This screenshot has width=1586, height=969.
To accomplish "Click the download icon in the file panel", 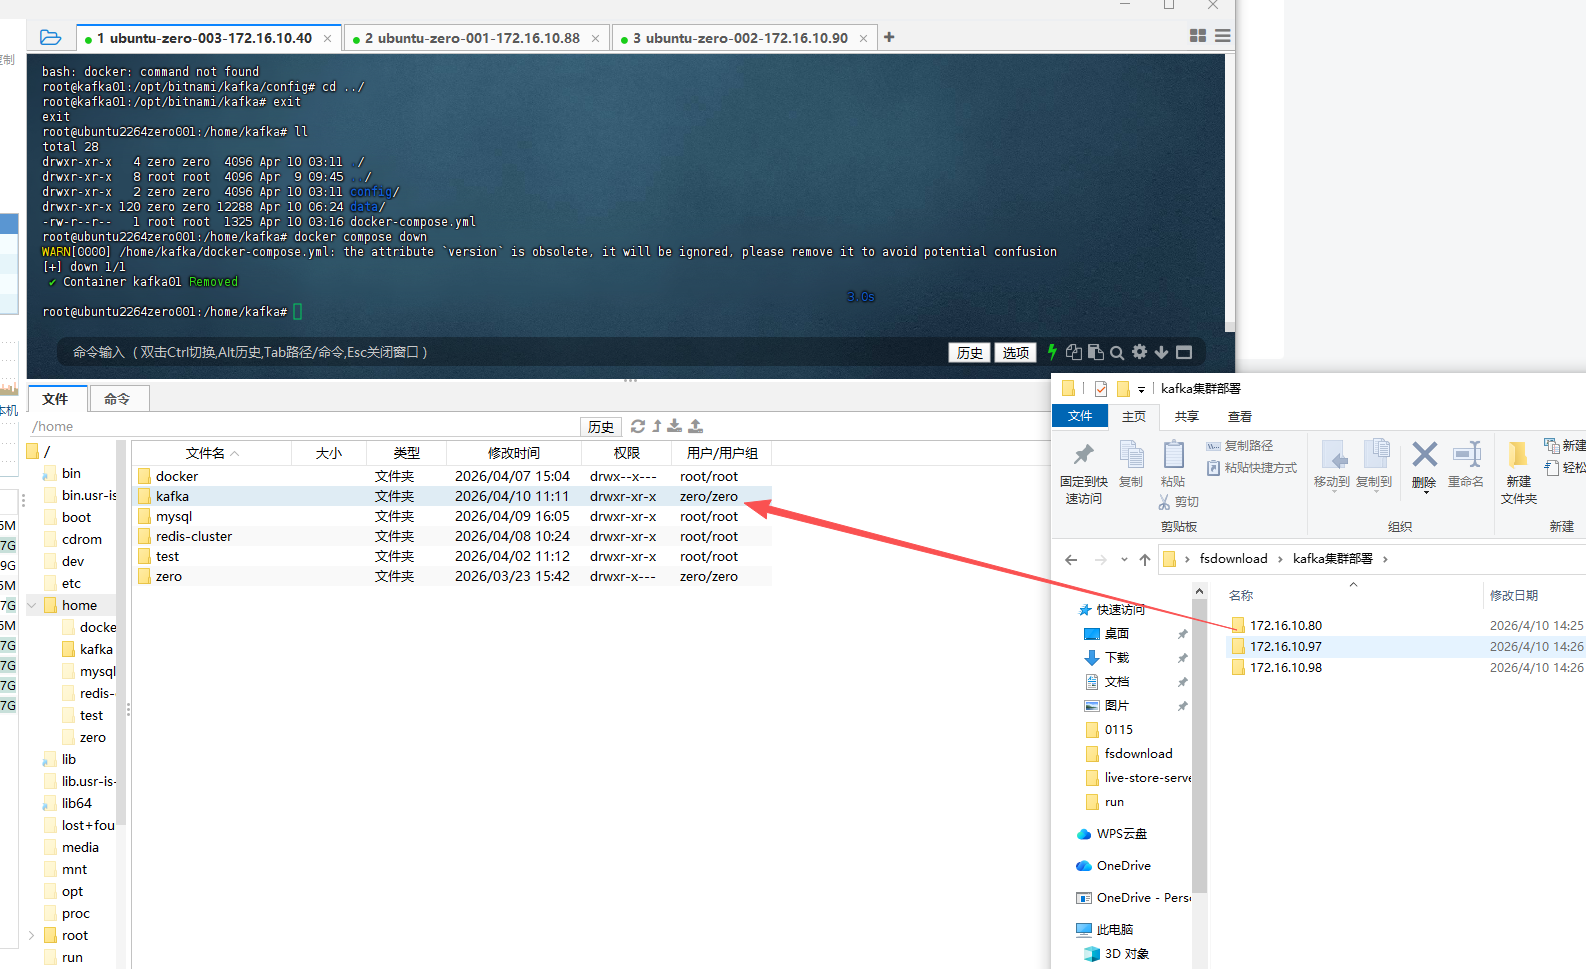I will coord(675,426).
